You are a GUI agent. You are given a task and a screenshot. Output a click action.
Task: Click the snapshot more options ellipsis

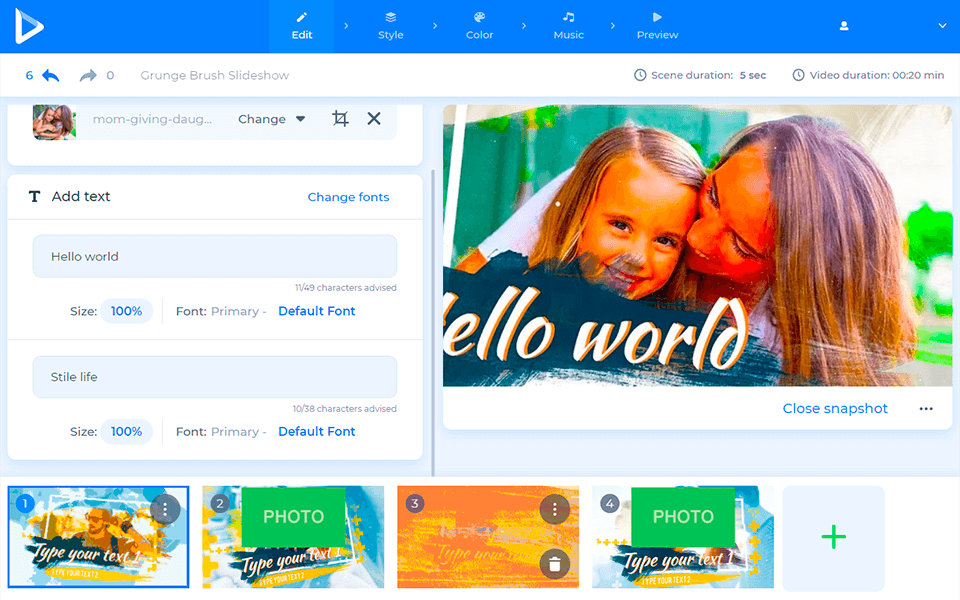[x=926, y=409]
